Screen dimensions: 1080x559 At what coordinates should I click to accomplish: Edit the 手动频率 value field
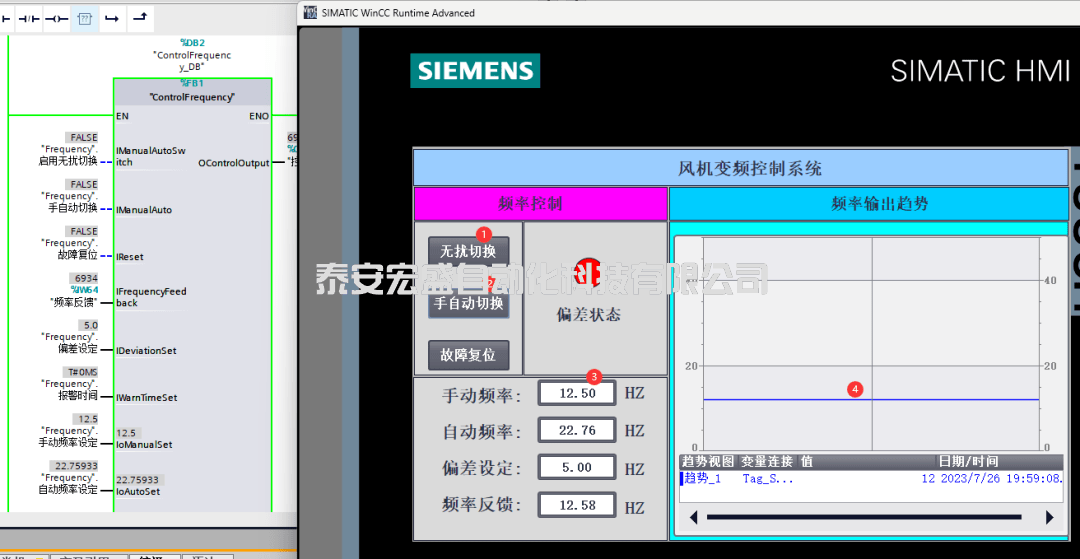577,394
